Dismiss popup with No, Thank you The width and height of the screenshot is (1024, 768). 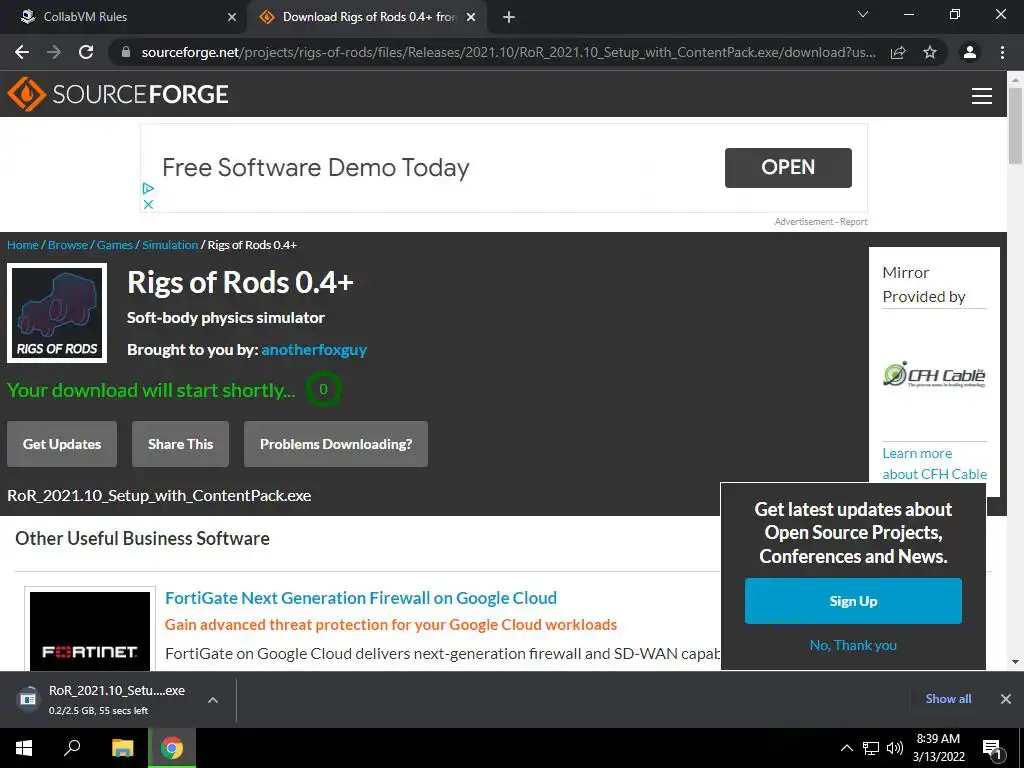tap(853, 645)
